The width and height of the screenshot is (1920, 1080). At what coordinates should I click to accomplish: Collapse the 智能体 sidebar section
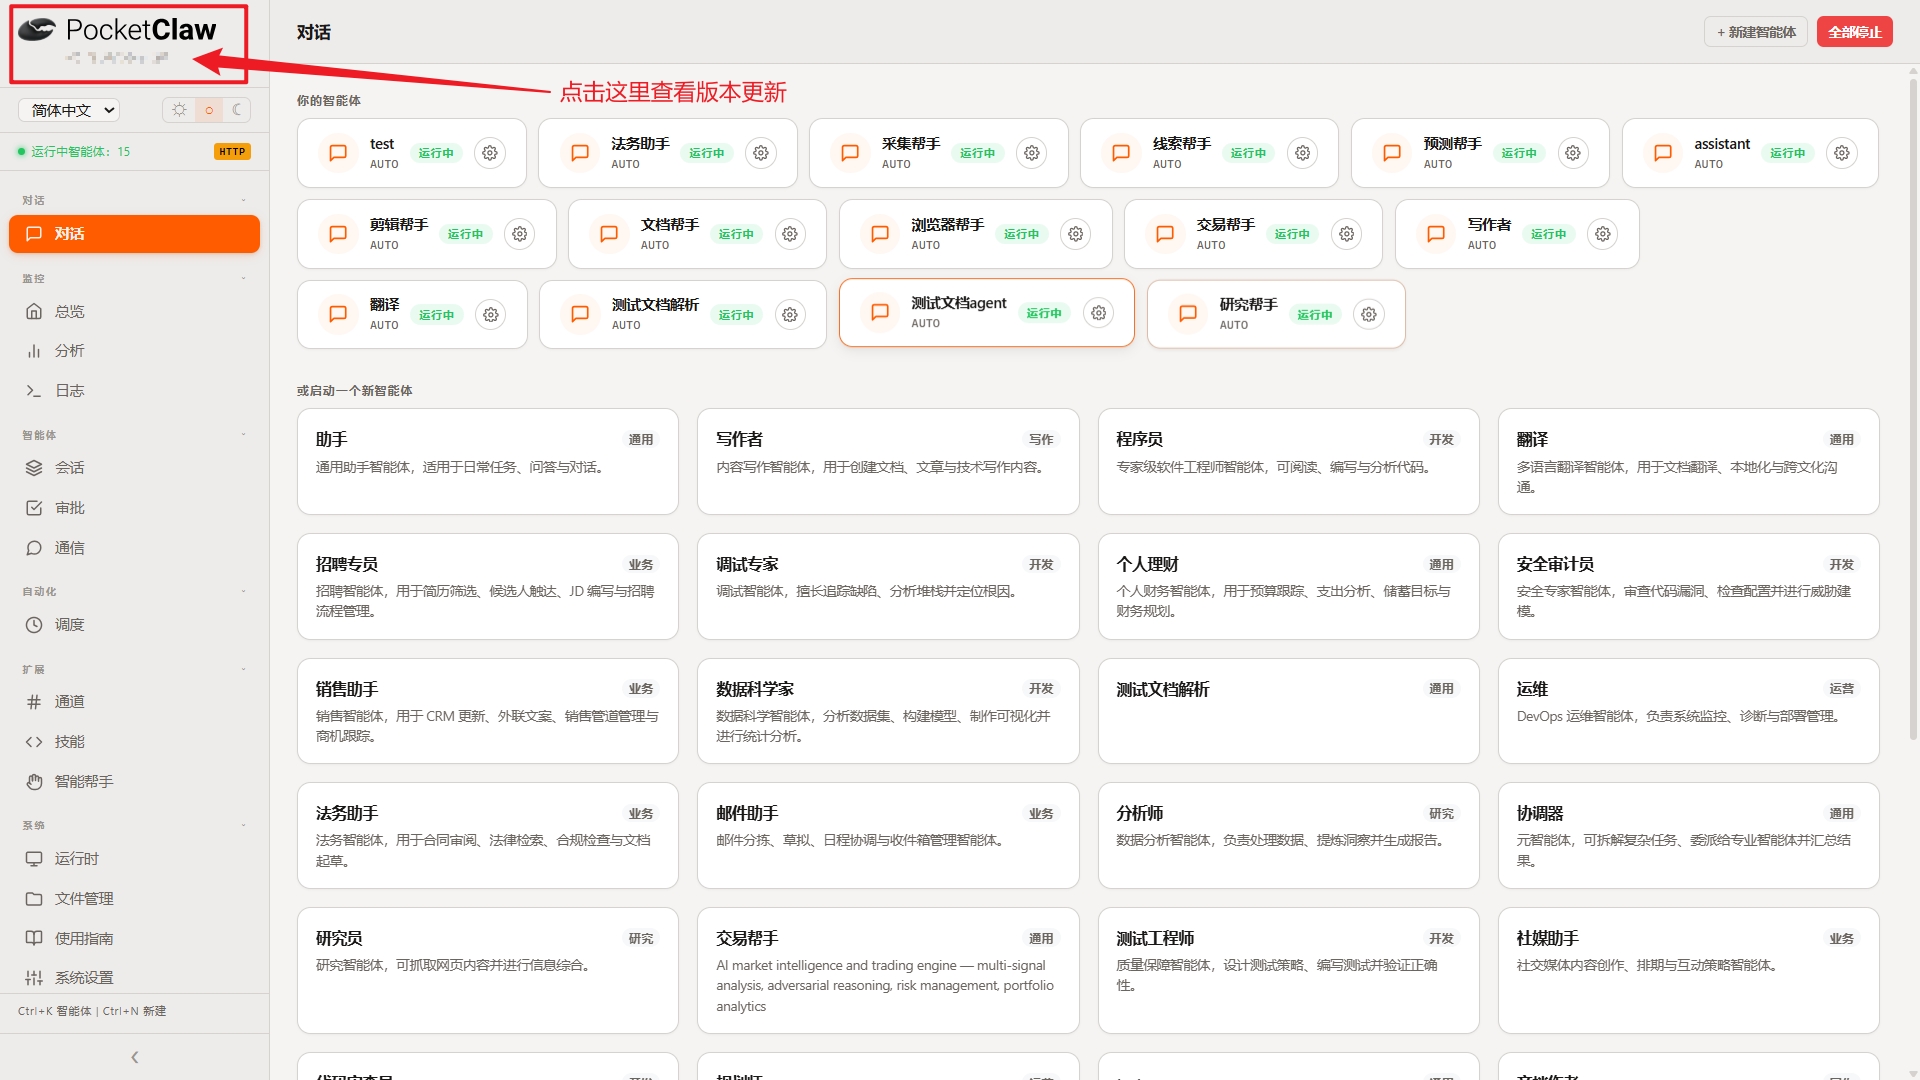click(x=243, y=435)
